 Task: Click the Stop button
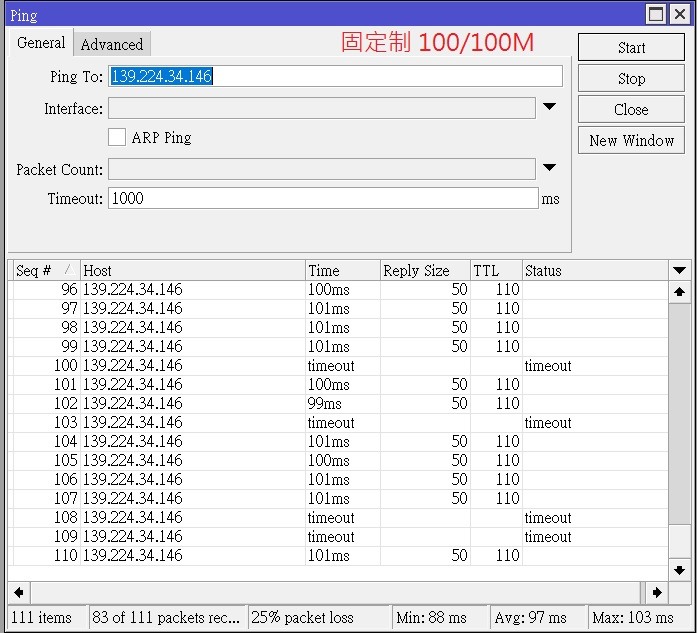[x=631, y=78]
